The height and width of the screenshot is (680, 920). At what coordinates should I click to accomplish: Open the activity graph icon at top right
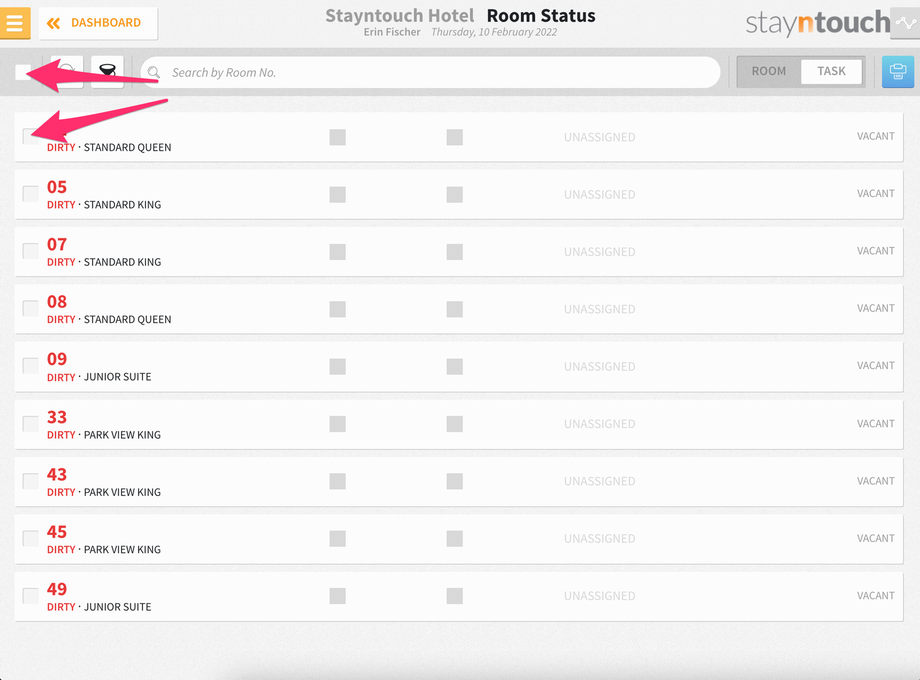click(905, 23)
